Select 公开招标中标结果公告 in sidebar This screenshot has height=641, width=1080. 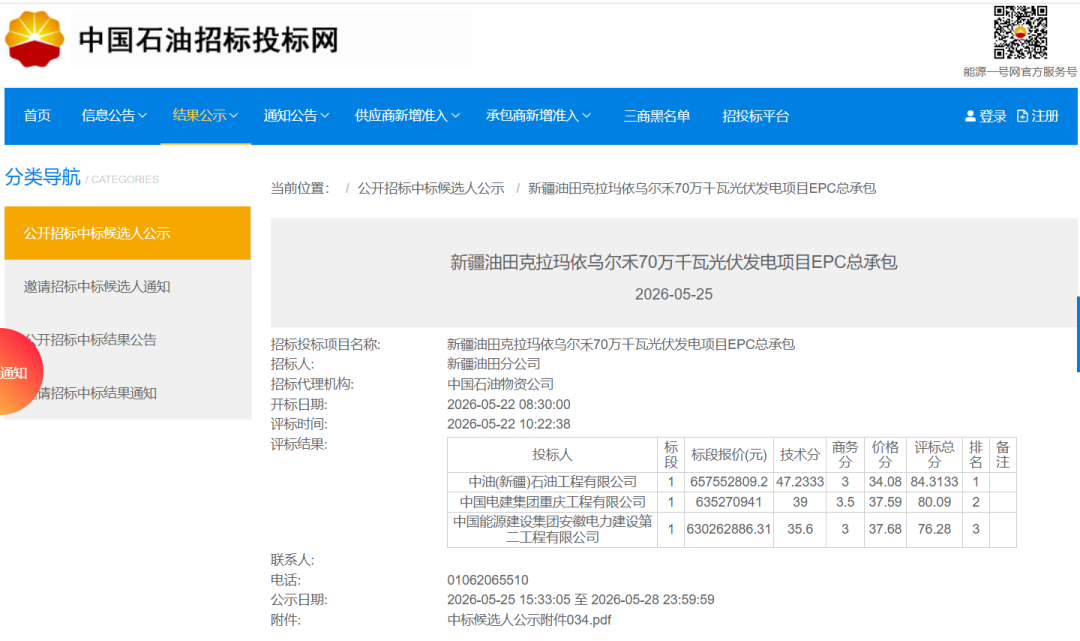[127, 339]
